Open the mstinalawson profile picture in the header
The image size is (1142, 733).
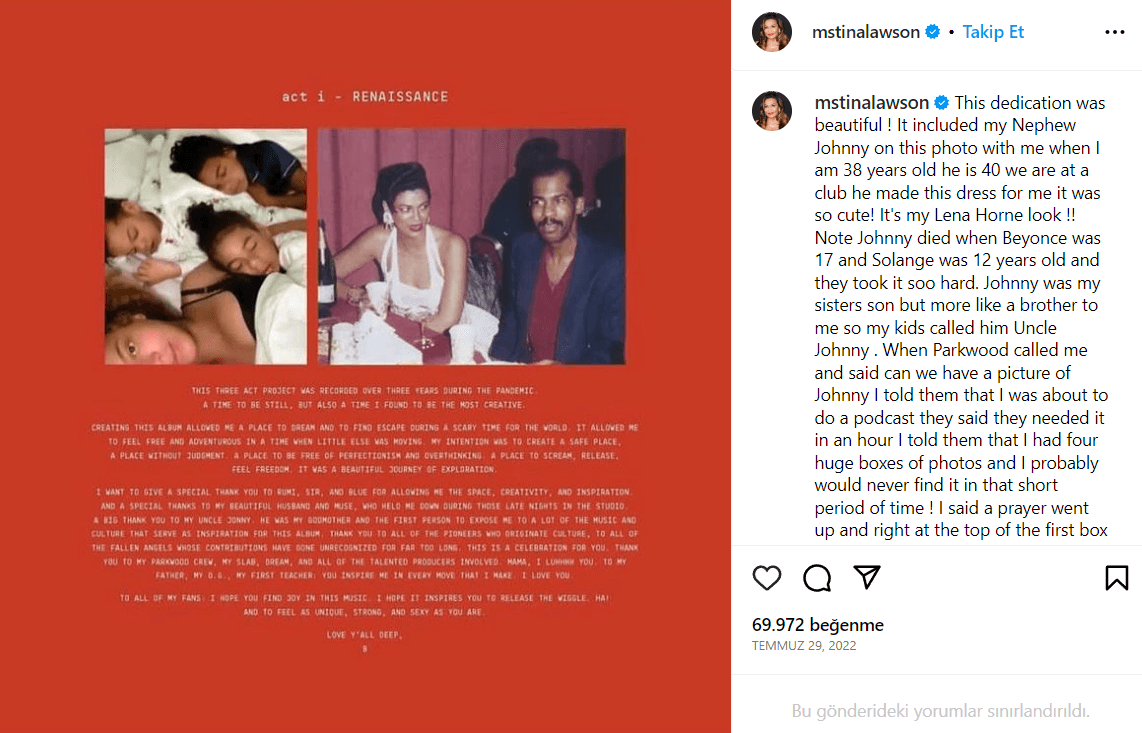click(771, 32)
